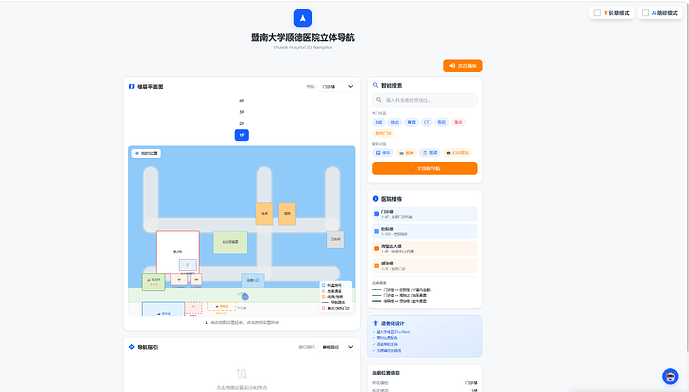Click the orange voice broadcast button
Viewport: 689px width, 392px height.
pyautogui.click(x=463, y=65)
